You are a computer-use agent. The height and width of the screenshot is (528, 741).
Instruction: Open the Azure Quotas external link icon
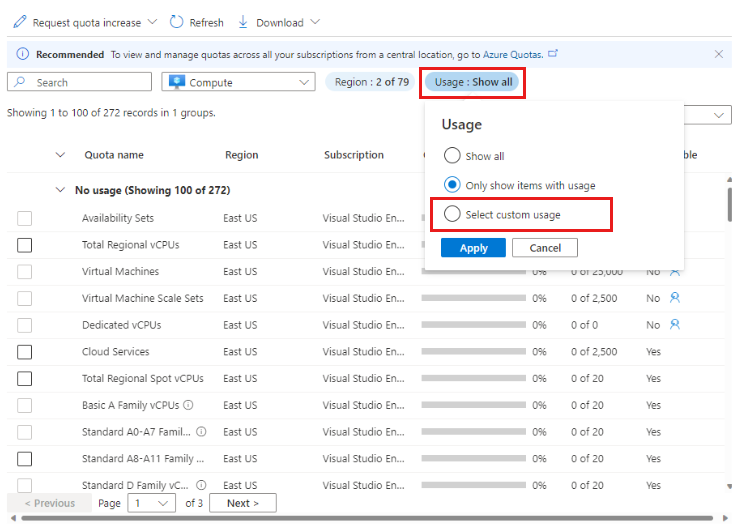pos(553,54)
